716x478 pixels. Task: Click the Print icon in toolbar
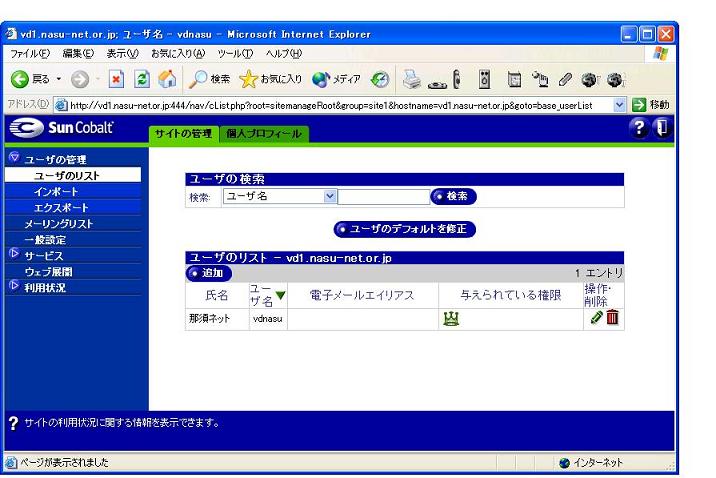(411, 79)
